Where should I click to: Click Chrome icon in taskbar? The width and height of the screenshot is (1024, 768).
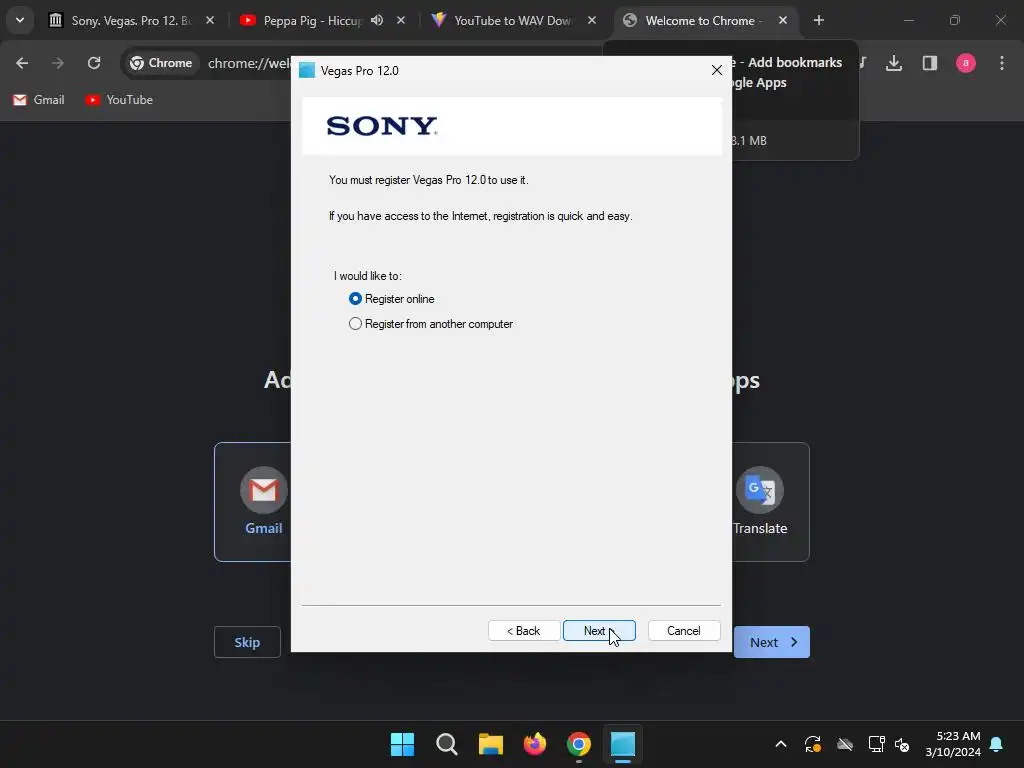click(579, 744)
